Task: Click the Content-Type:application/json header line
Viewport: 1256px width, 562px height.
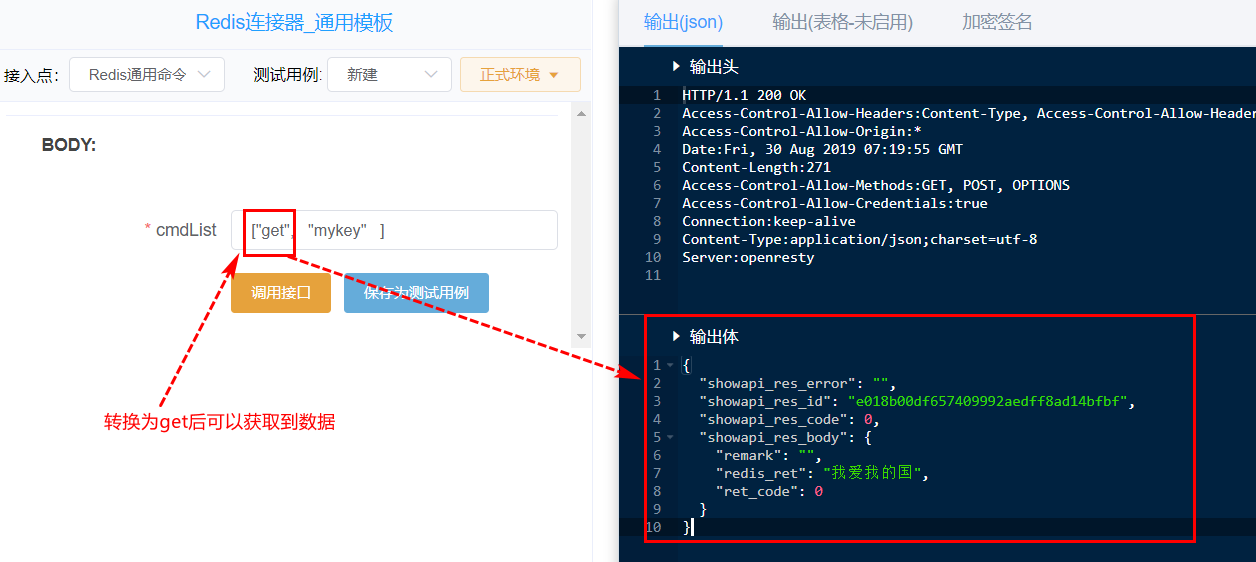Action: tap(859, 239)
